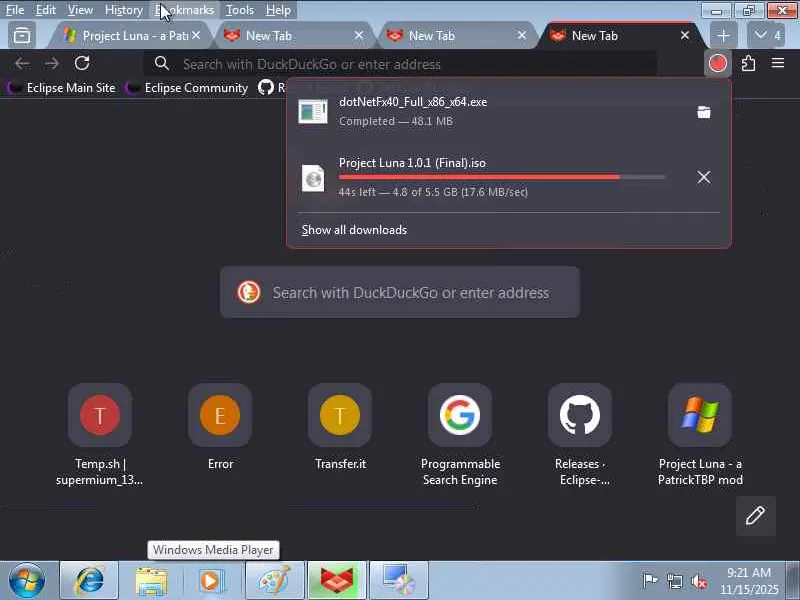800x600 pixels.
Task: Click Show all downloads
Action: (x=354, y=230)
